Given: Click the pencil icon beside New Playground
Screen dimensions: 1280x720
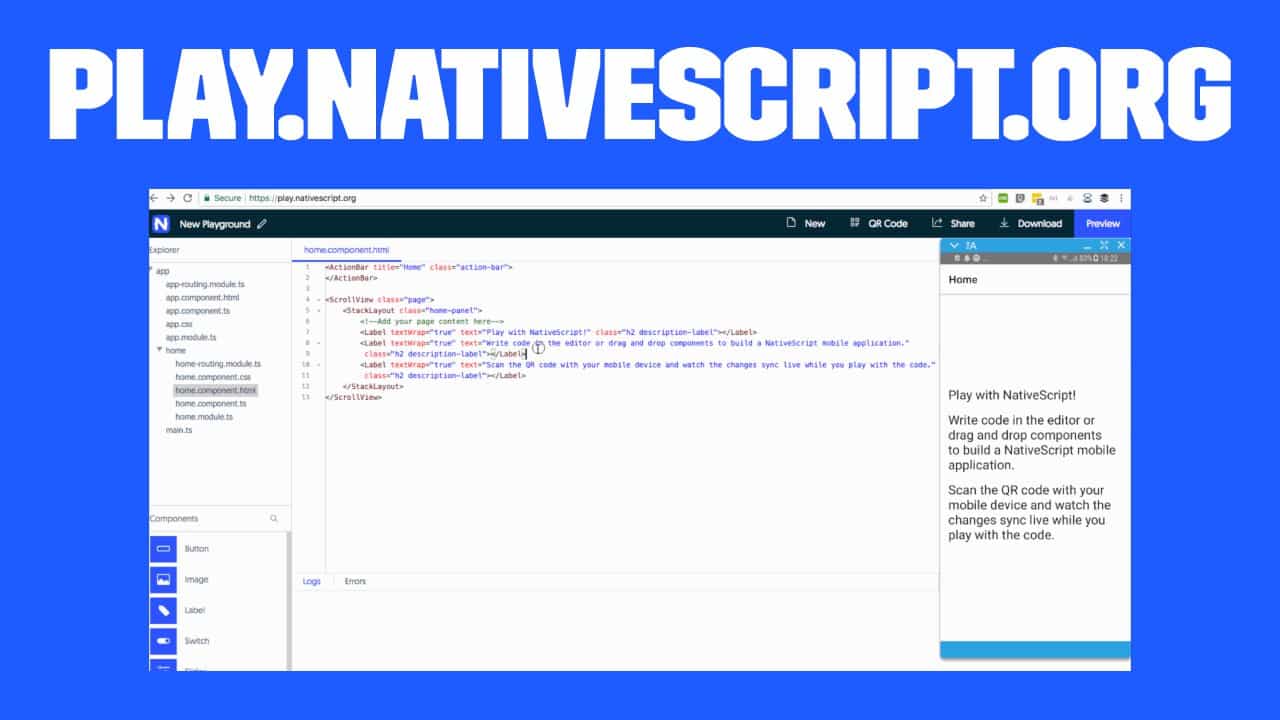Looking at the screenshot, I should (x=262, y=224).
